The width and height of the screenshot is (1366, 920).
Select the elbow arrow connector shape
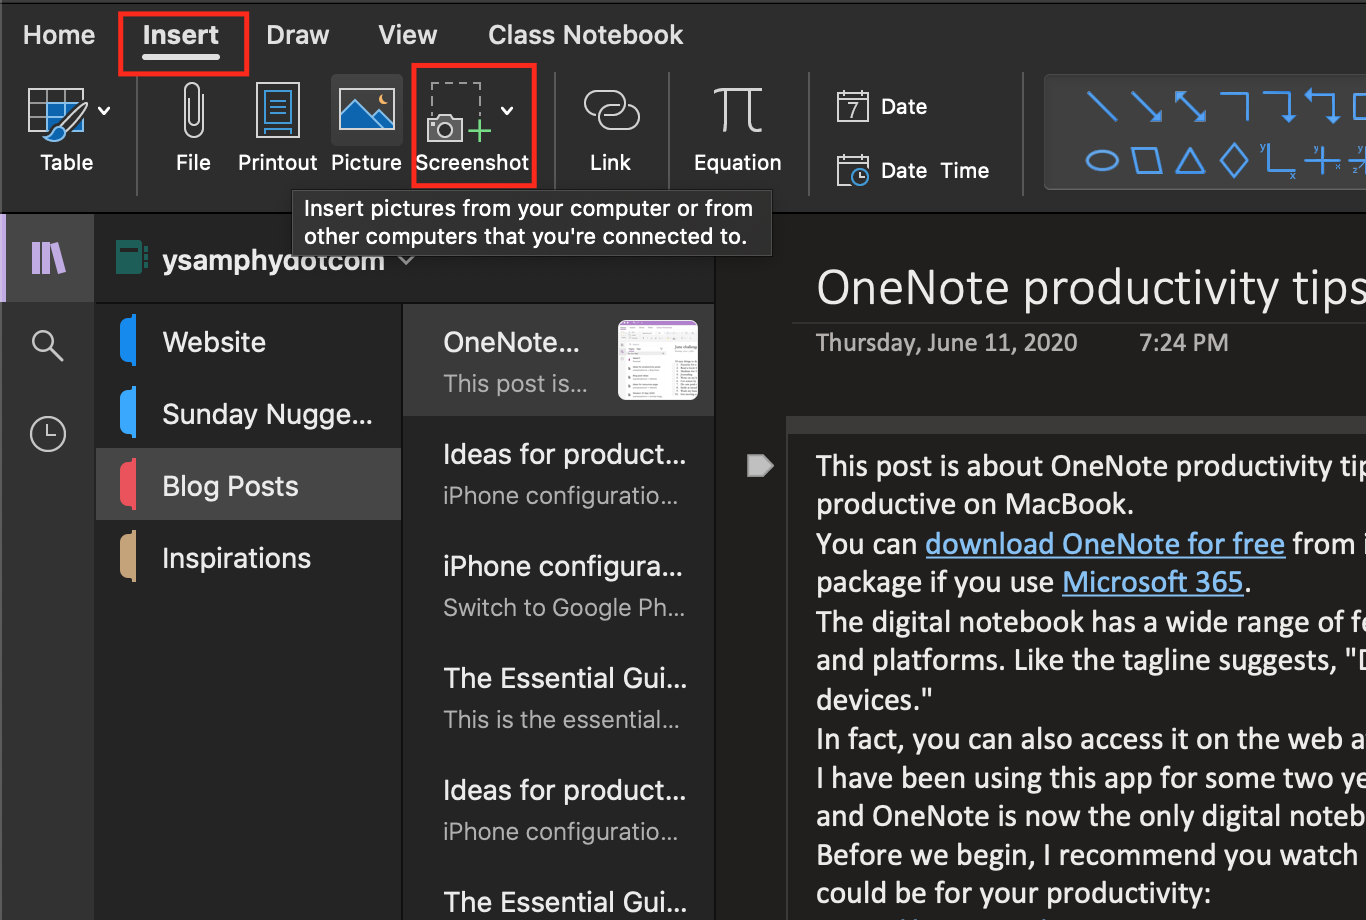coord(1279,106)
